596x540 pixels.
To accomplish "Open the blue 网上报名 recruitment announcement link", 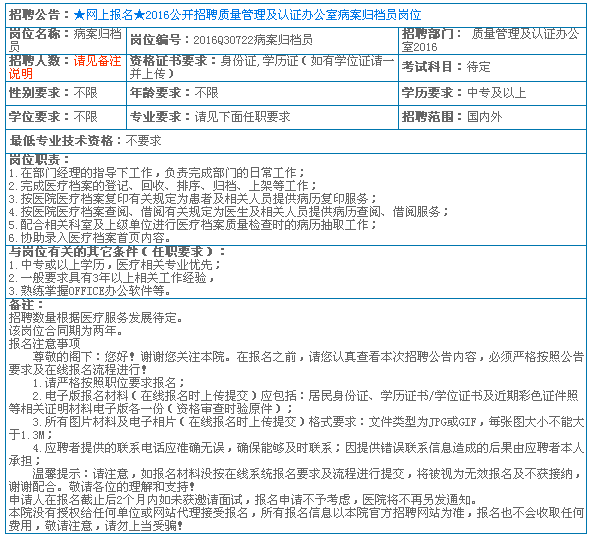I will coord(247,15).
